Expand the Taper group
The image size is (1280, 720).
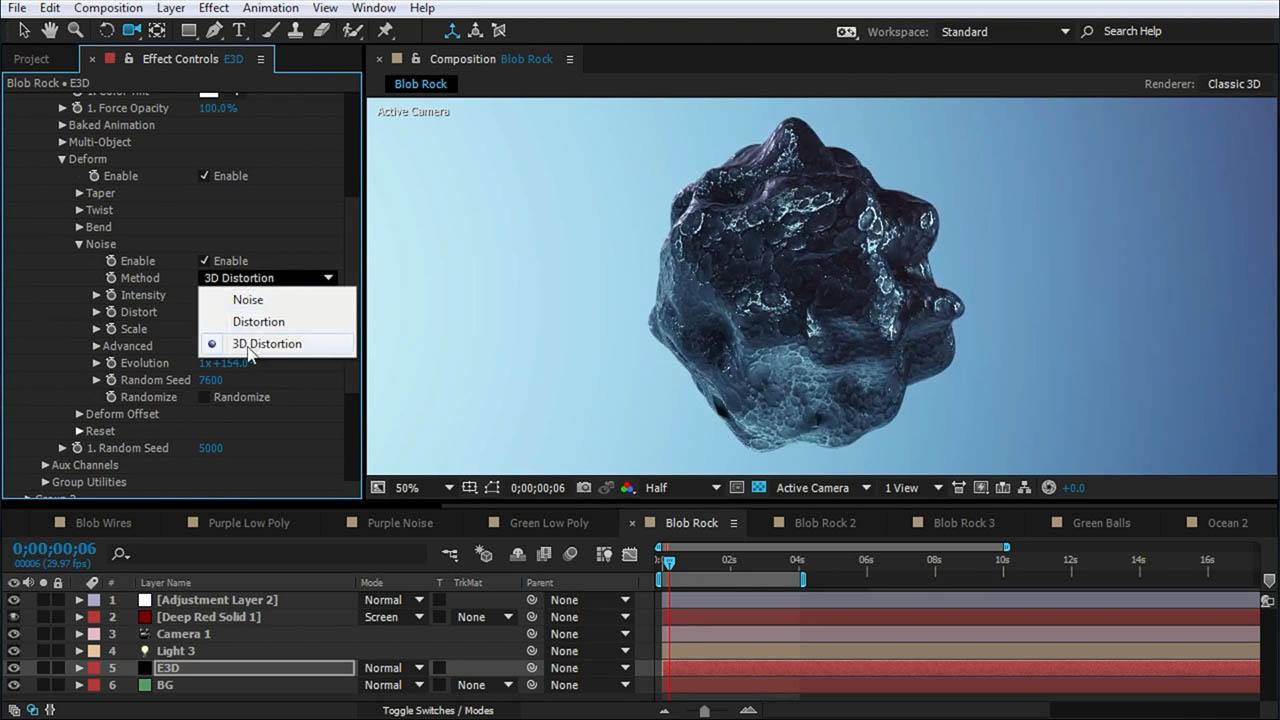pos(80,193)
